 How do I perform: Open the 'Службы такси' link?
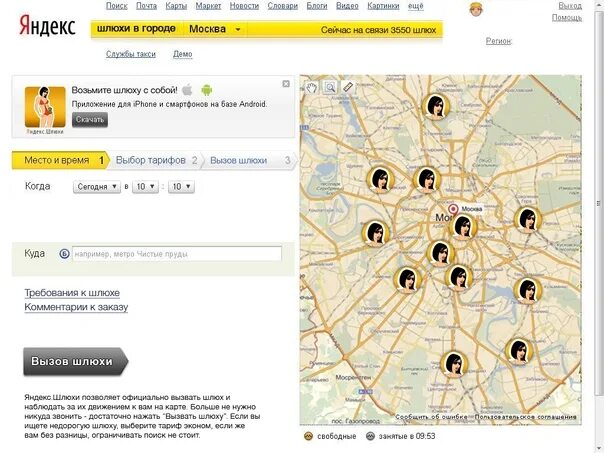(x=131, y=54)
